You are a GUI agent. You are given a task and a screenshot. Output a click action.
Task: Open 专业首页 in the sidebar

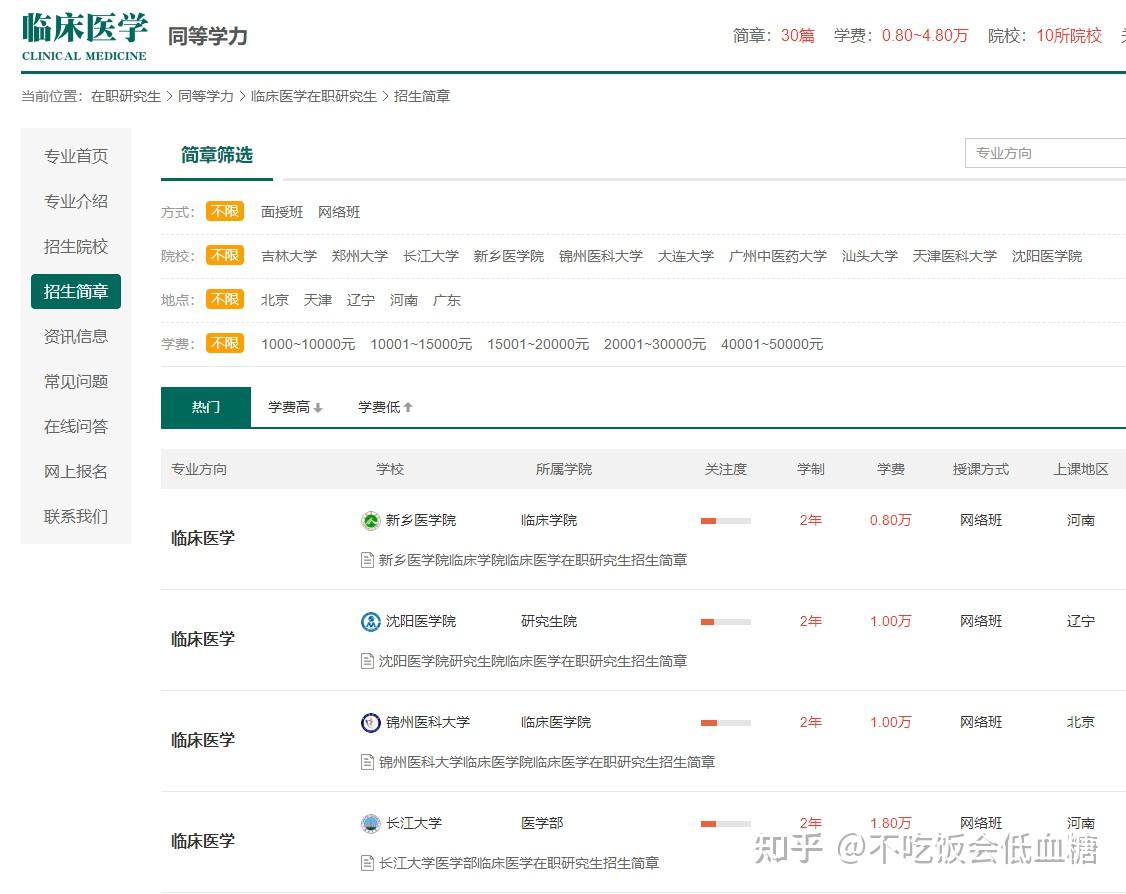[x=76, y=157]
